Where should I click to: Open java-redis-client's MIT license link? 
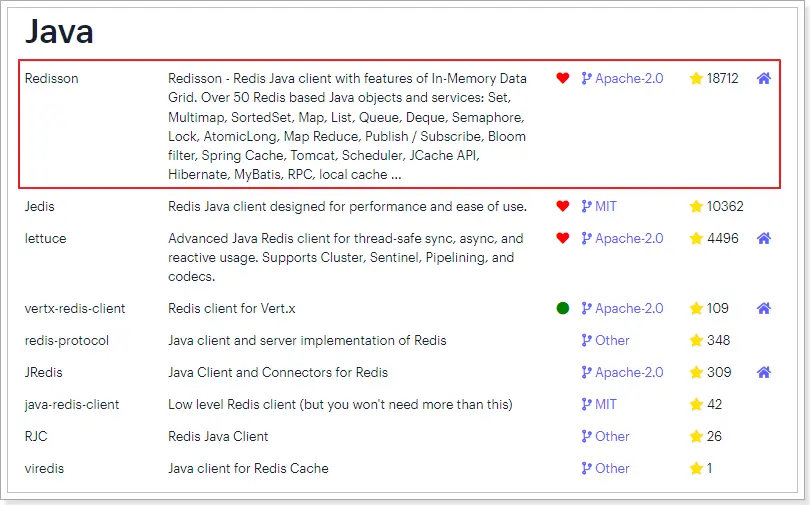[599, 404]
